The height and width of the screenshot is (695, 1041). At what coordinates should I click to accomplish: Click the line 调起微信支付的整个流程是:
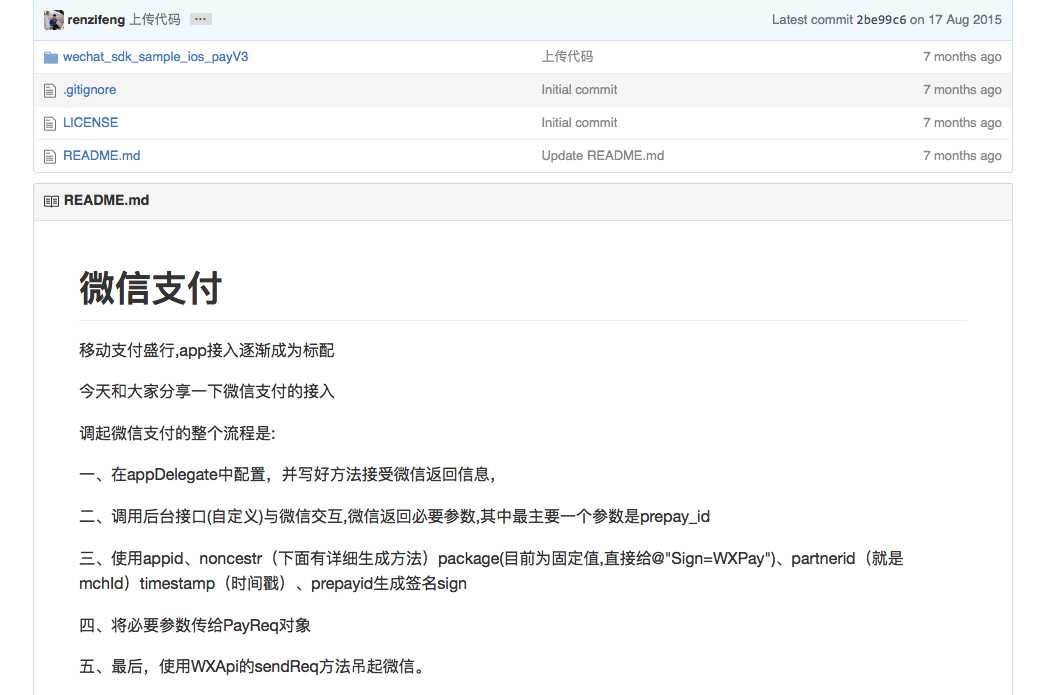(177, 433)
